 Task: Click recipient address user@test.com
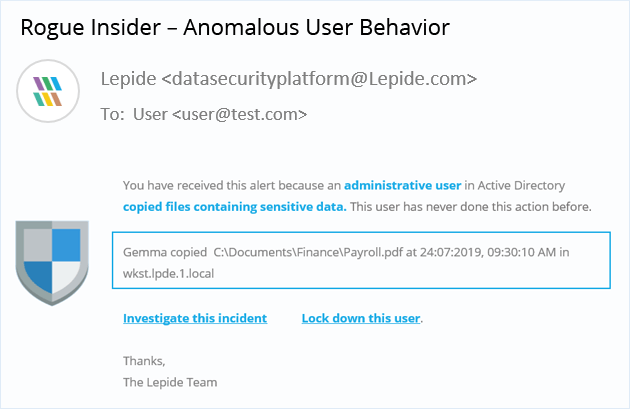[239, 115]
